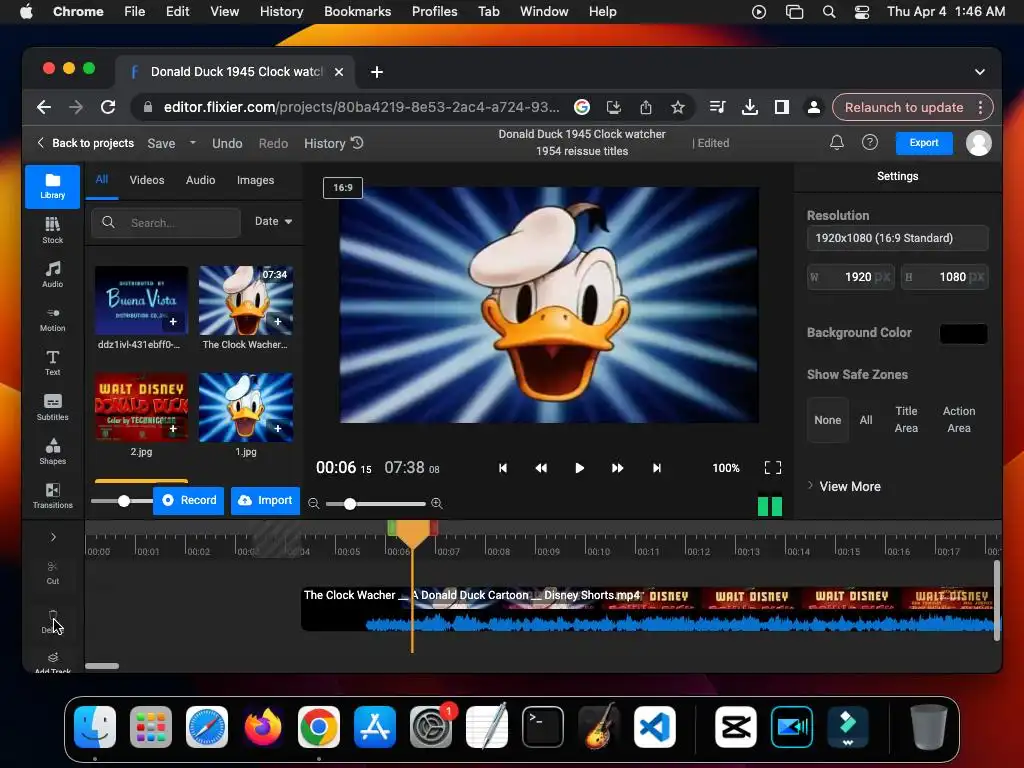Image resolution: width=1024 pixels, height=768 pixels.
Task: Click the Delete trash tool
Action: (52, 621)
